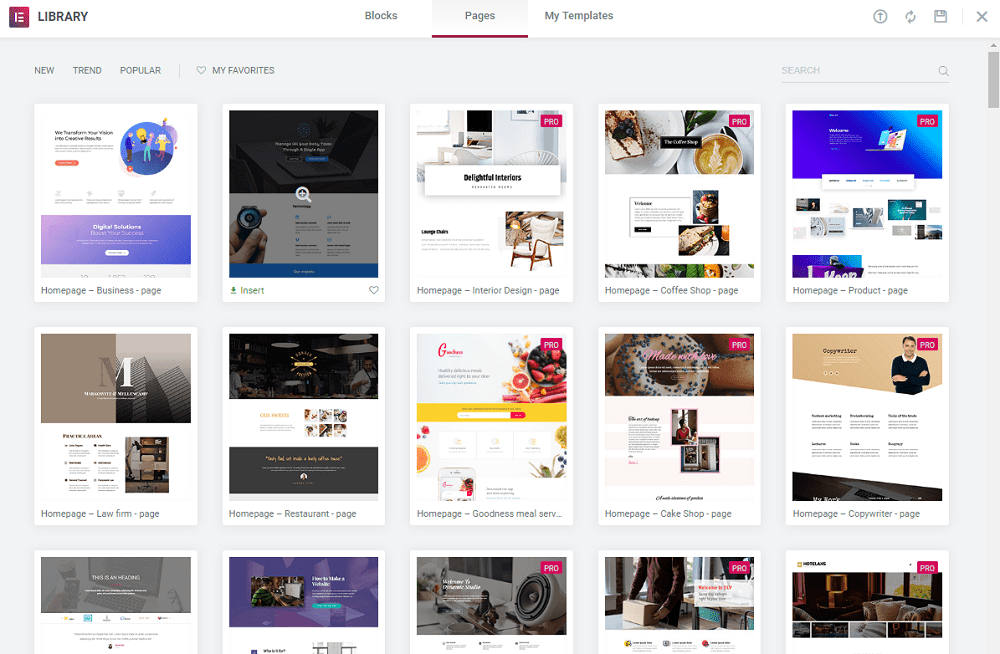Open Homepage – Interior Design thumbnail
Image resolution: width=1000 pixels, height=654 pixels.
coord(491,194)
